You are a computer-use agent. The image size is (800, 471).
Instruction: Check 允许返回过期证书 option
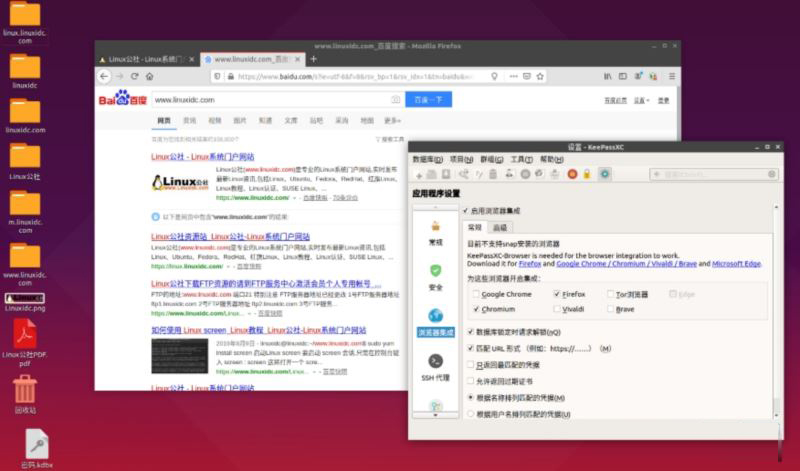pos(470,381)
